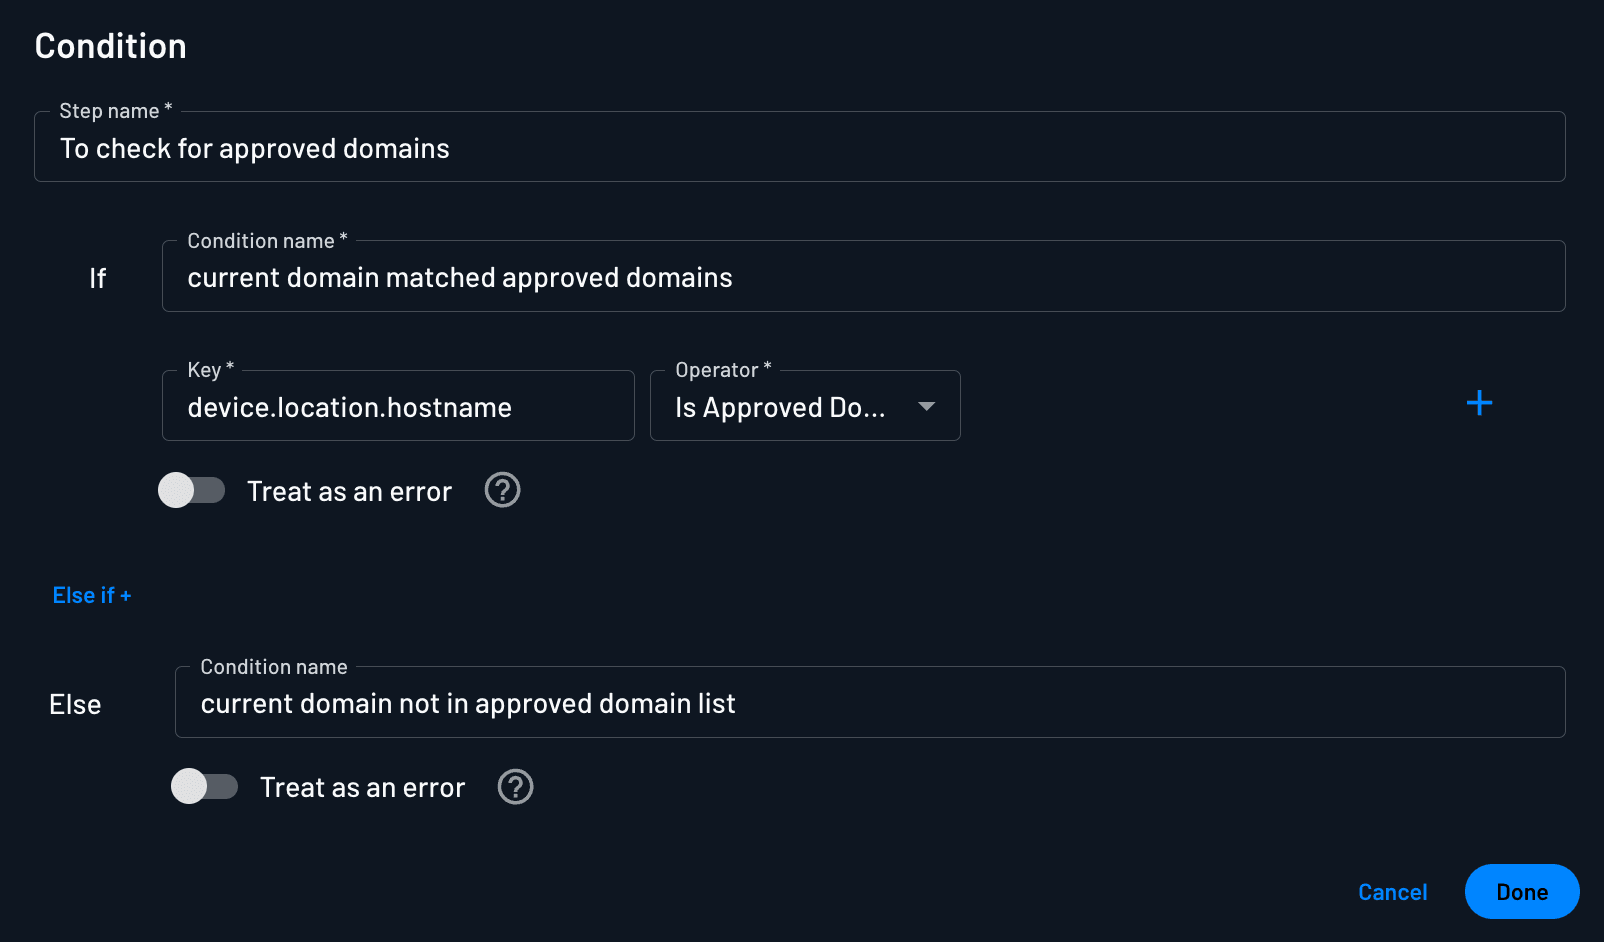Click Cancel to discard changes

pyautogui.click(x=1392, y=891)
